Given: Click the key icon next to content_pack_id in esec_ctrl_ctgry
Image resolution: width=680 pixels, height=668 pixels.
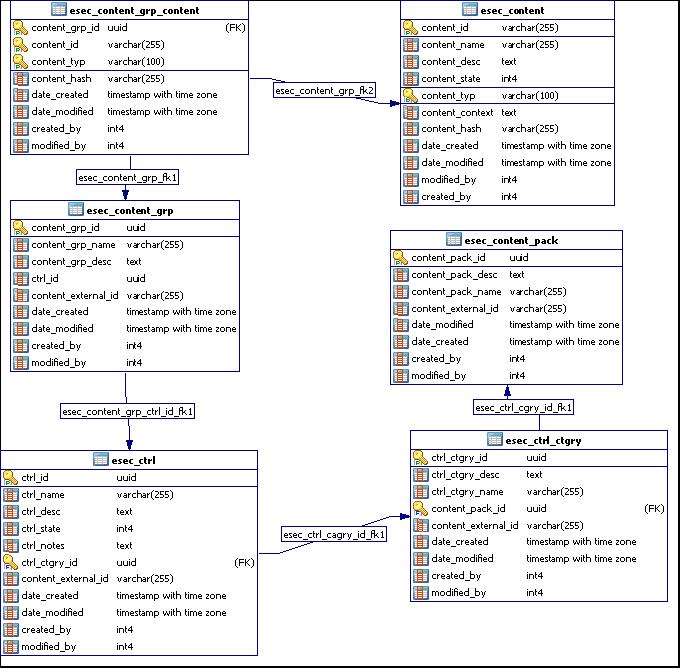Looking at the screenshot, I should click(421, 509).
